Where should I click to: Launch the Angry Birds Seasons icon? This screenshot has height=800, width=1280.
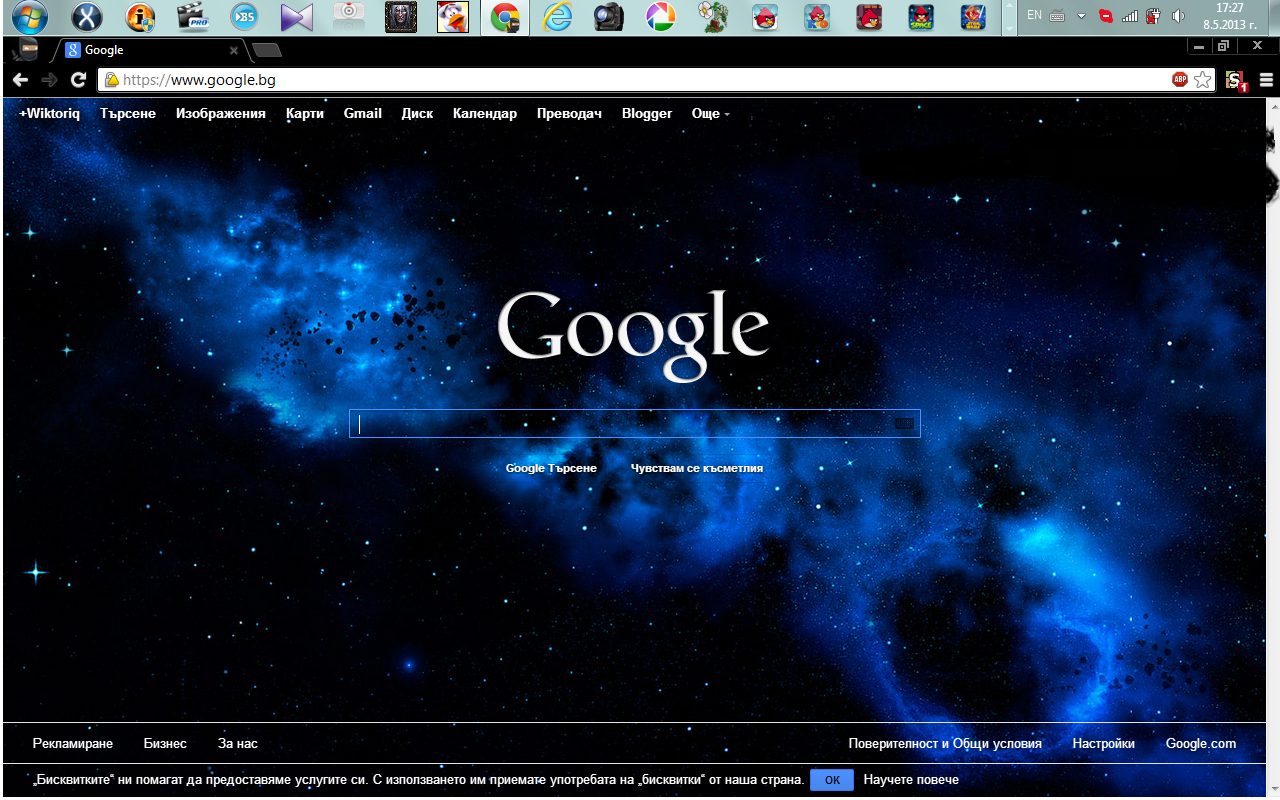869,17
